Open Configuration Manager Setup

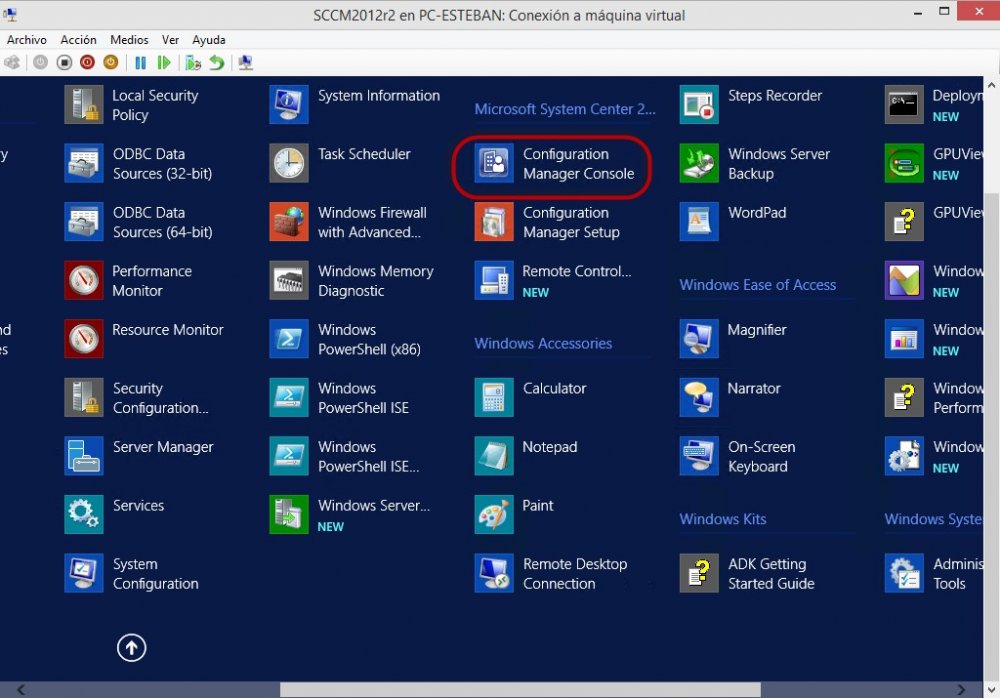coord(547,222)
